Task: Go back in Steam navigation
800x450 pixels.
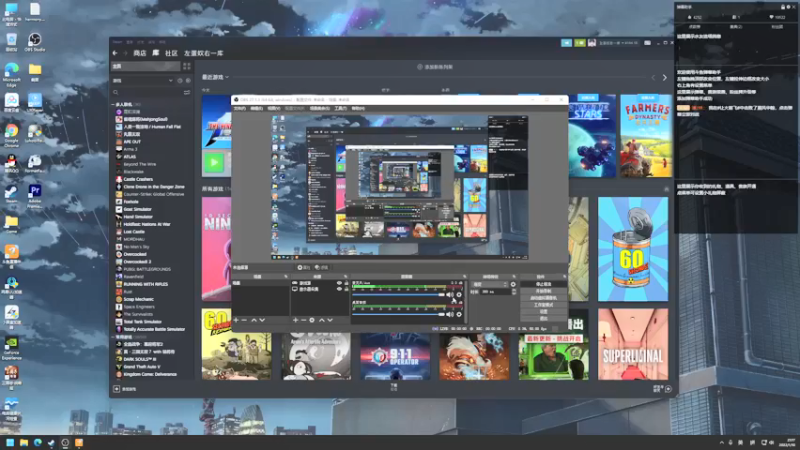Action: [x=115, y=53]
